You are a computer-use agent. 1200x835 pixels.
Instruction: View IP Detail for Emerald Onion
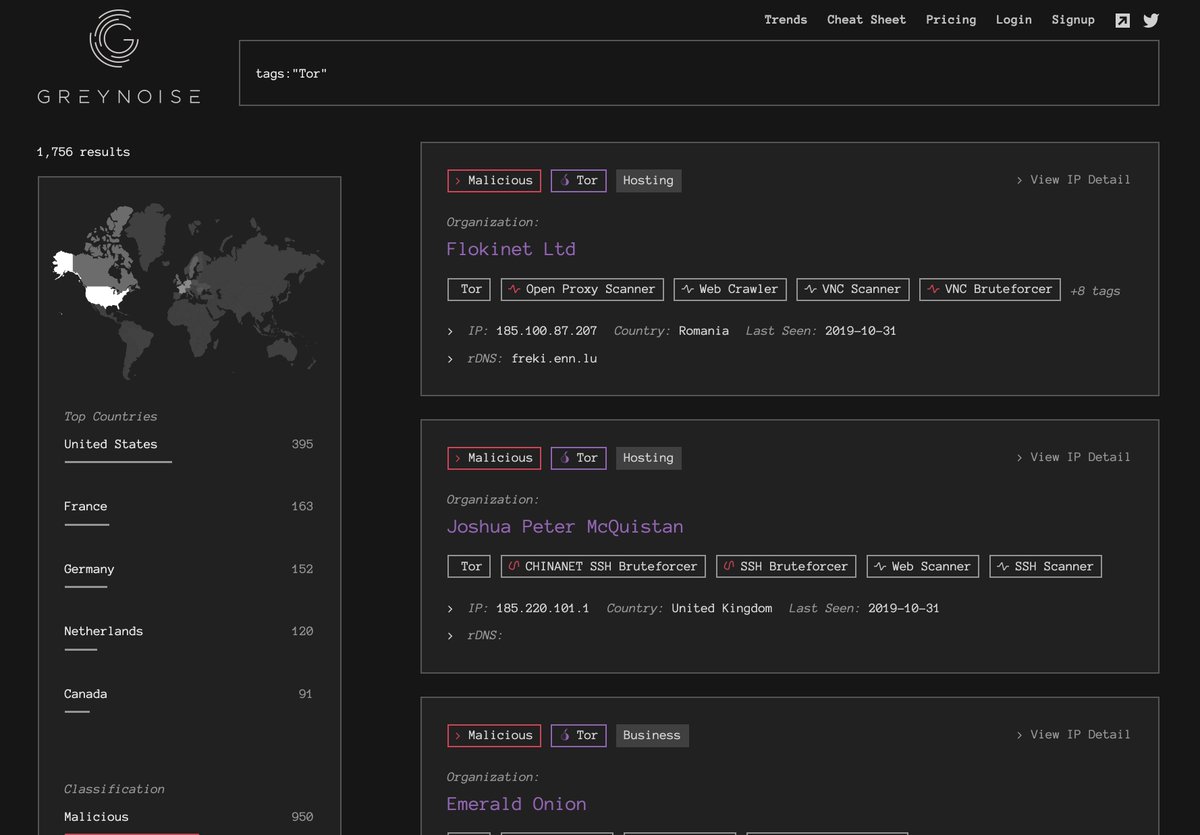point(1073,735)
